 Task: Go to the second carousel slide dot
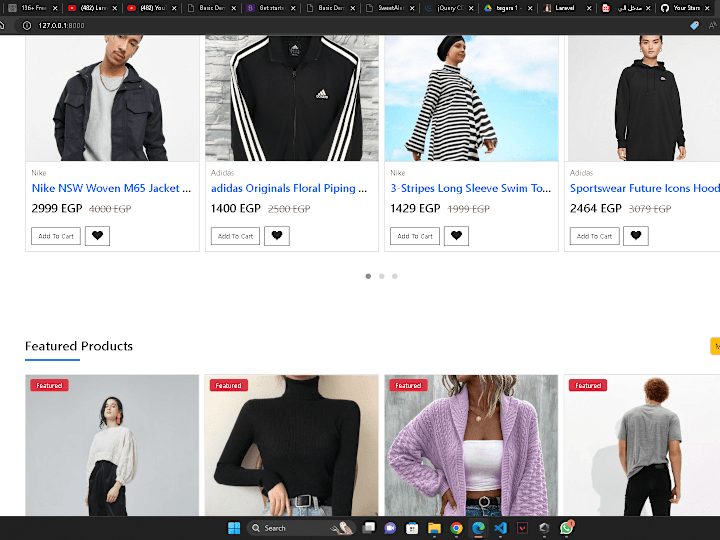point(382,276)
